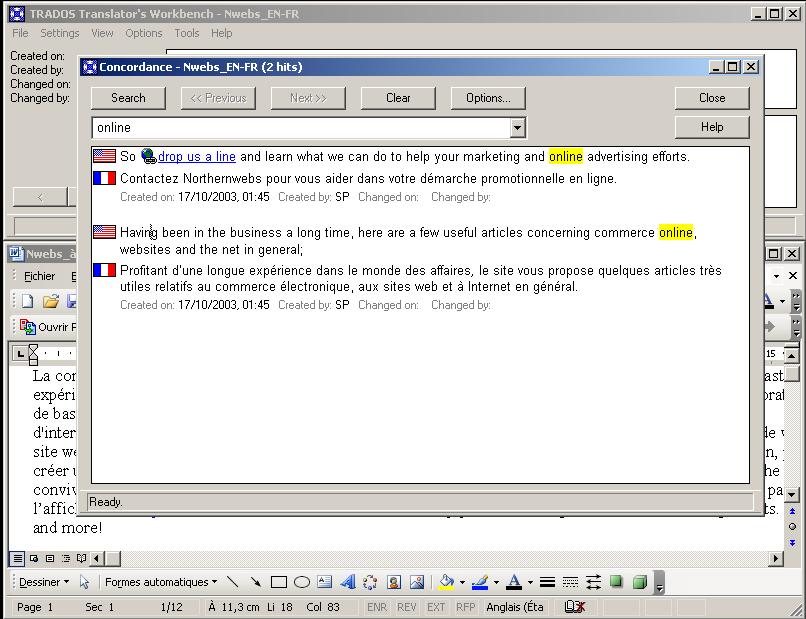Toggle REV track changes in status bar
Image resolution: width=806 pixels, height=619 pixels.
406,607
